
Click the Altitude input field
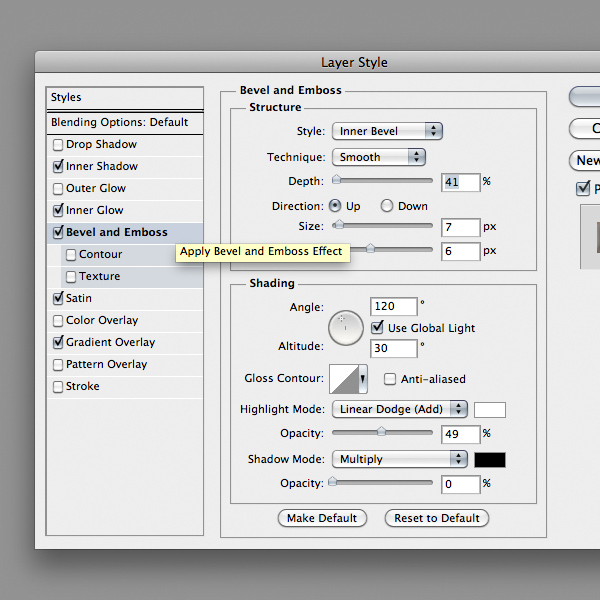point(394,349)
